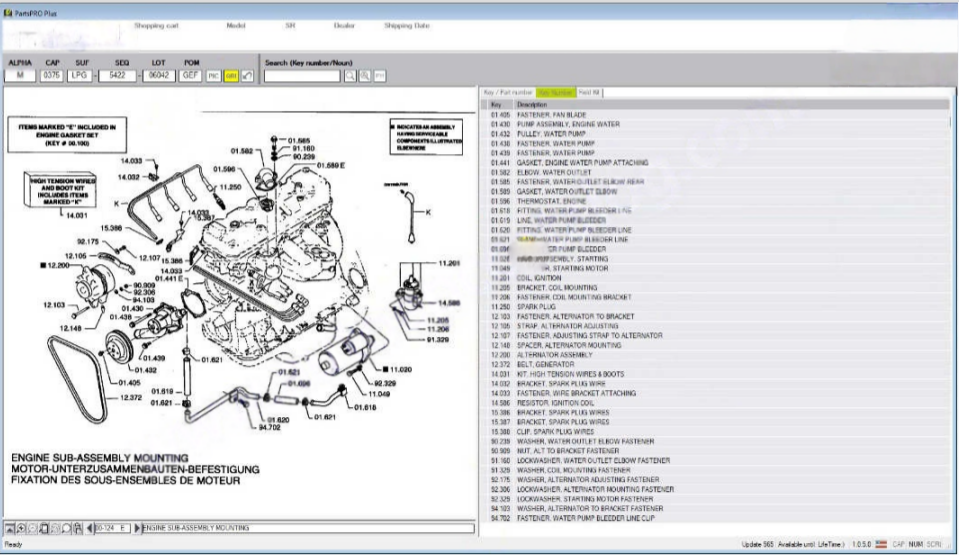Click the previous page arrow below diagram
This screenshot has height=555, width=959.
coord(91,526)
